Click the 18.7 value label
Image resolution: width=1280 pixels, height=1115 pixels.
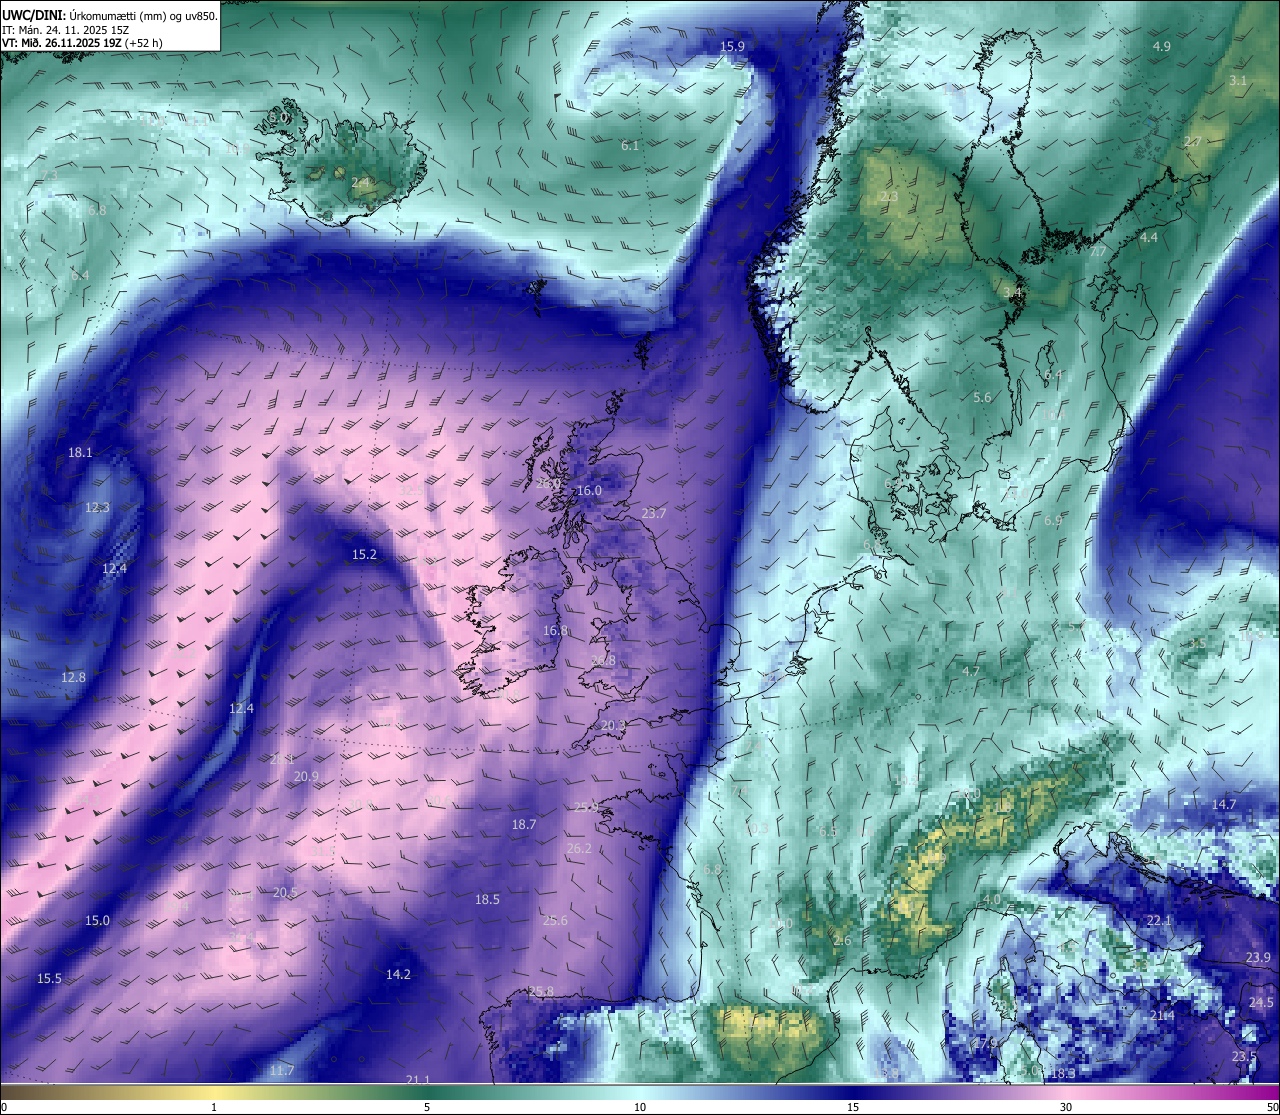524,825
